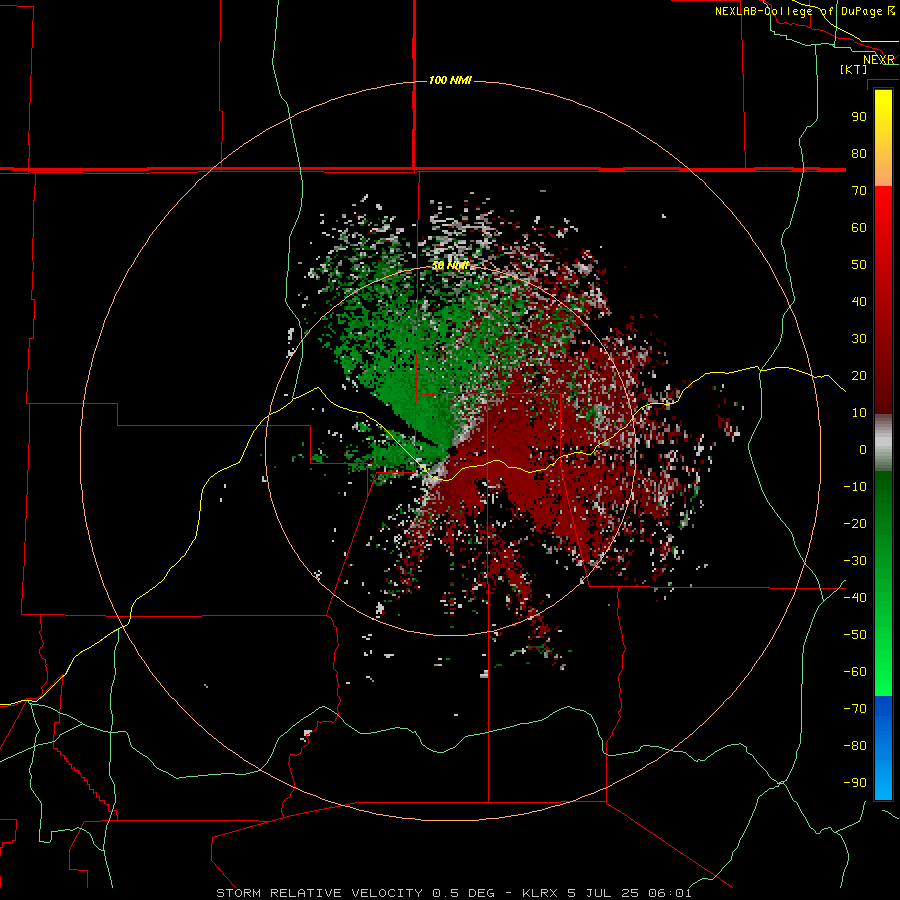The height and width of the screenshot is (900, 900).
Task: Click the 50 value on the velocity scale
Action: 859,265
